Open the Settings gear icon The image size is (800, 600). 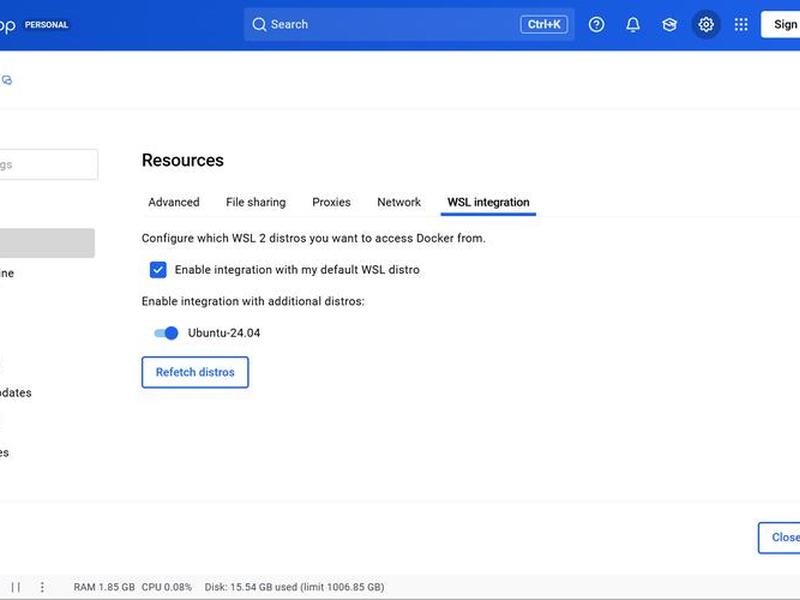pos(706,24)
